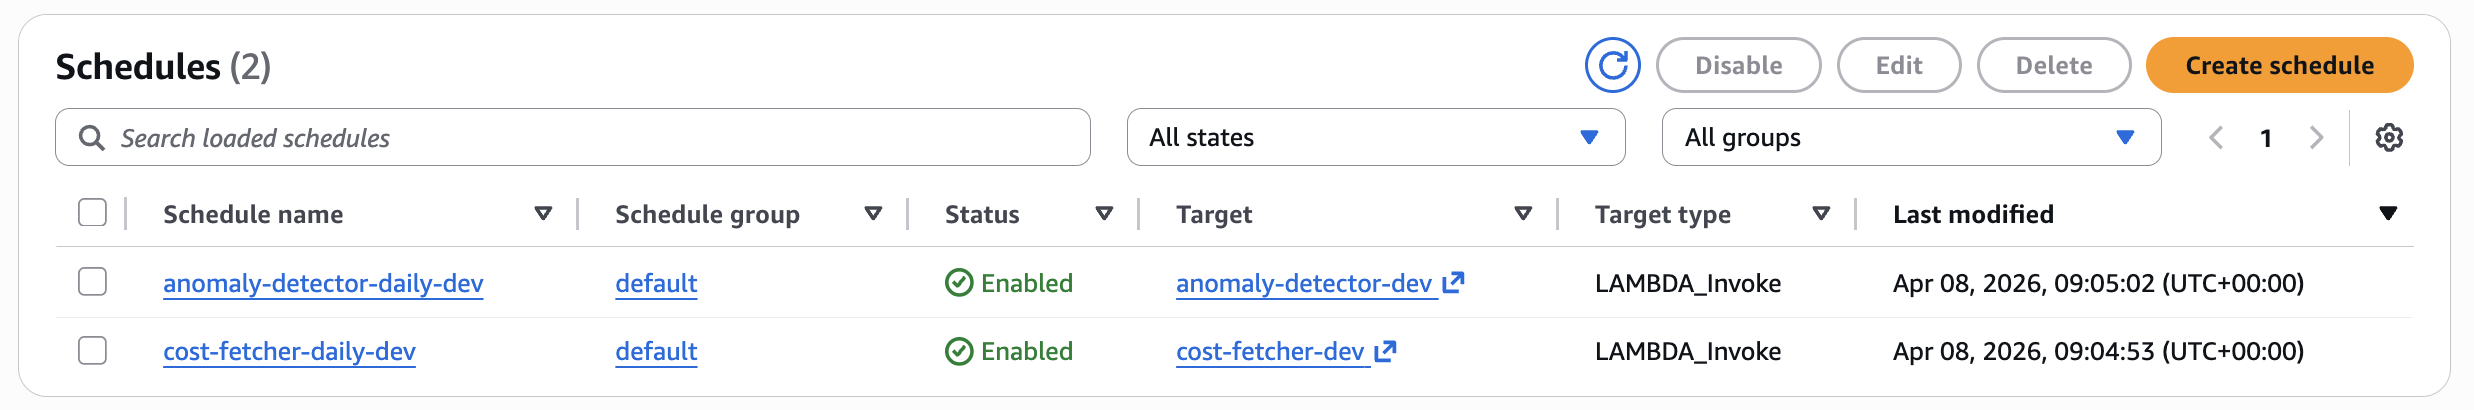
Task: Click the refresh schedules icon
Action: (1612, 66)
